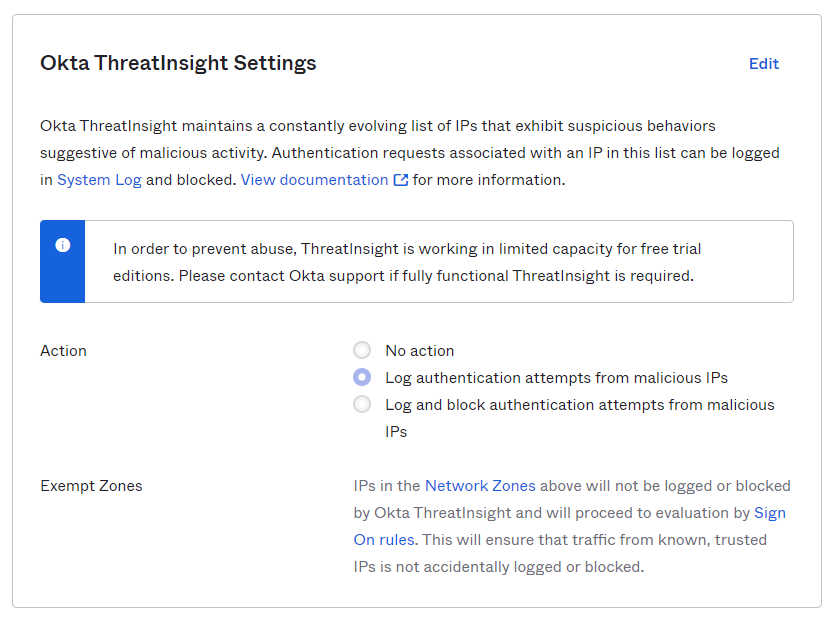Click Edit for ThreatInsight Settings
The width and height of the screenshot is (832, 624).
point(764,64)
